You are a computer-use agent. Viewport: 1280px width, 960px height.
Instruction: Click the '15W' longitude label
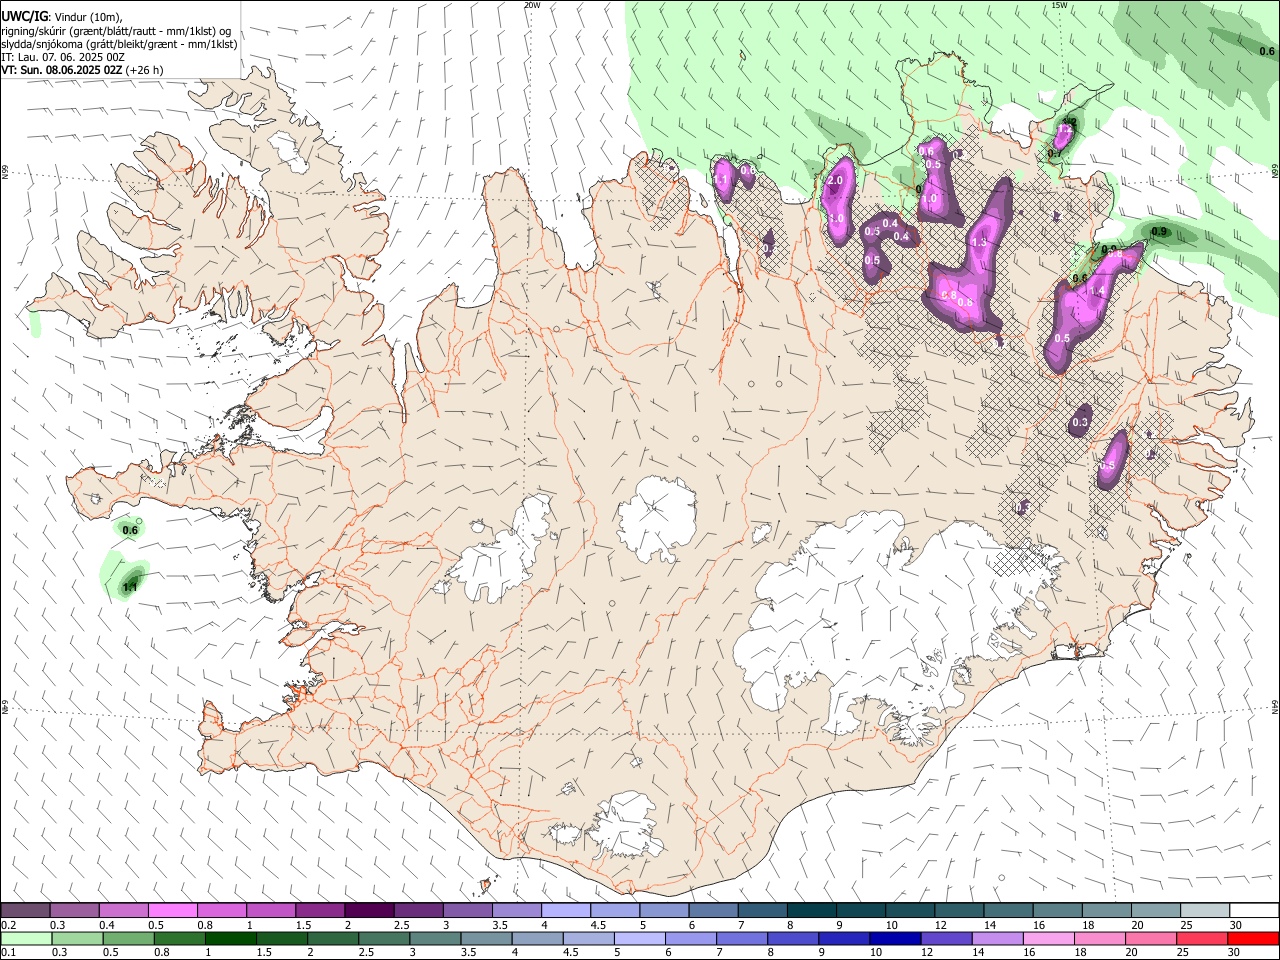[1059, 5]
